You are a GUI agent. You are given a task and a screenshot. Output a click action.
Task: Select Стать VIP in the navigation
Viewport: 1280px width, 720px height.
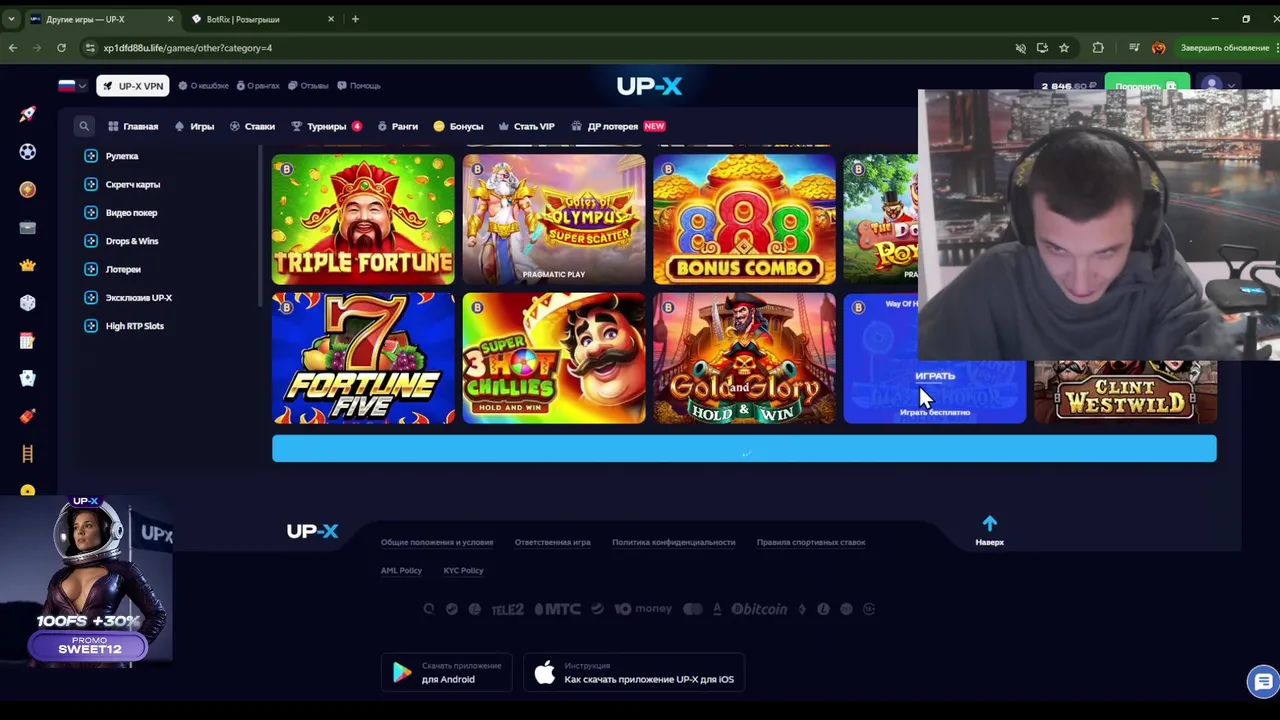526,126
